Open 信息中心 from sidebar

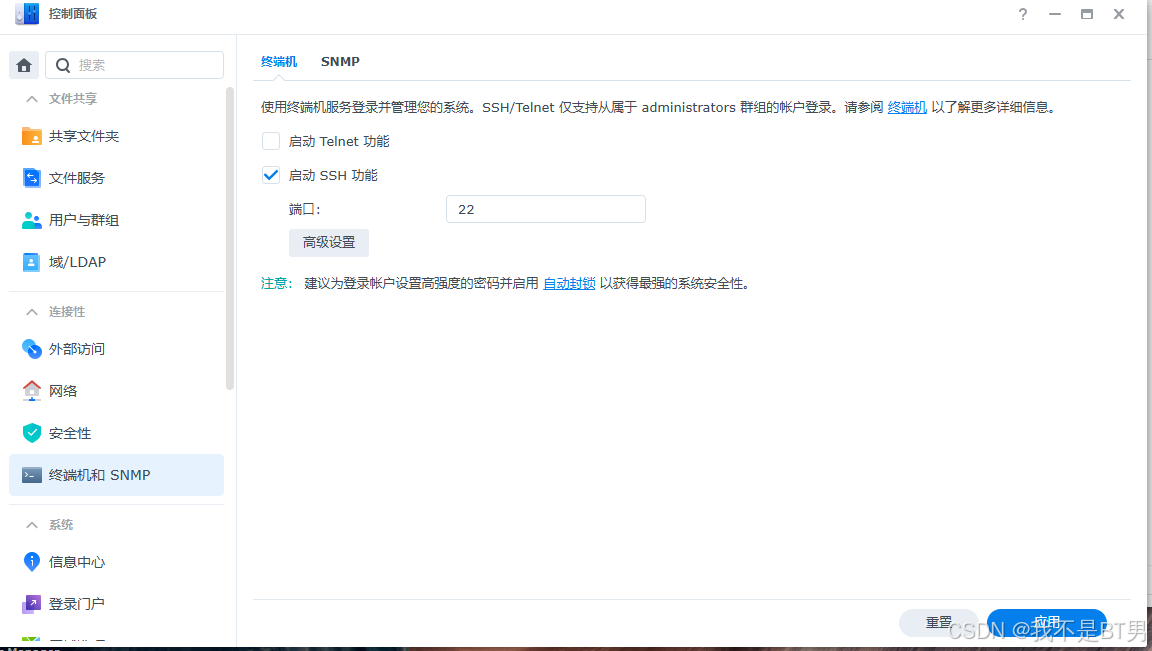75,561
